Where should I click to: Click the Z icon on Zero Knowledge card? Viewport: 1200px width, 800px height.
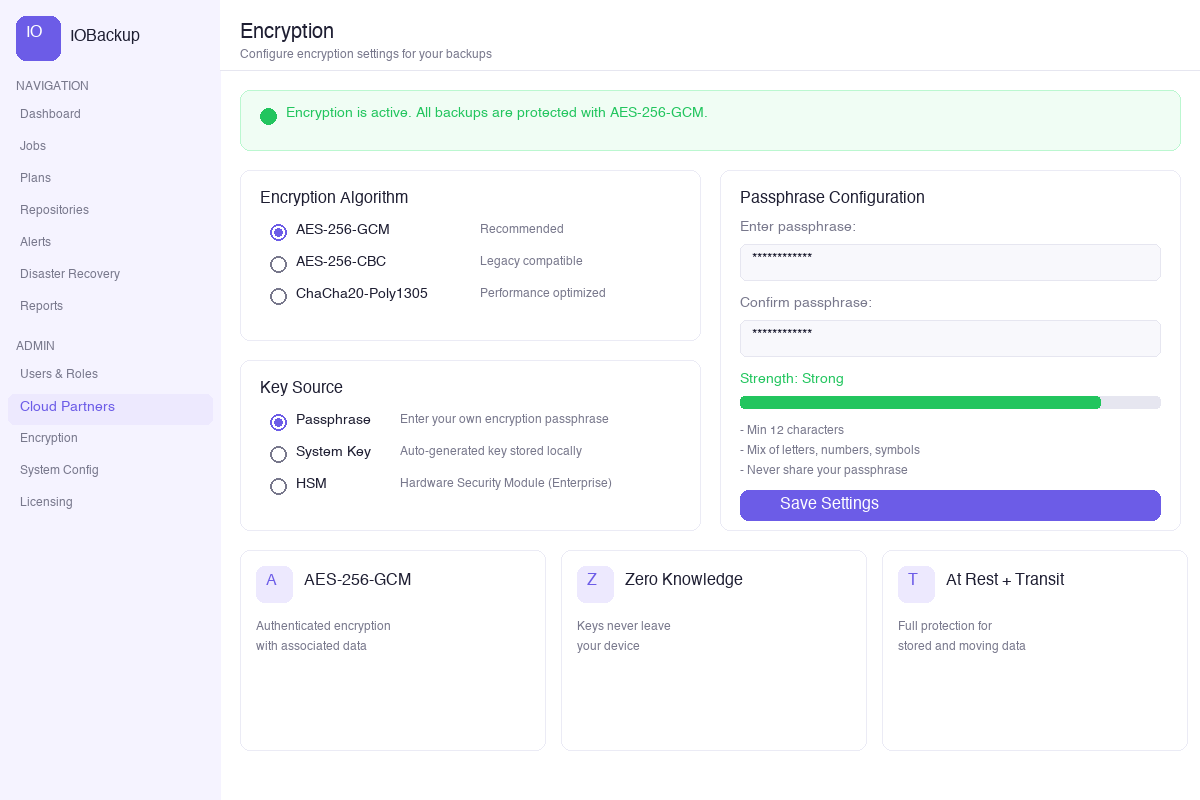(x=595, y=584)
